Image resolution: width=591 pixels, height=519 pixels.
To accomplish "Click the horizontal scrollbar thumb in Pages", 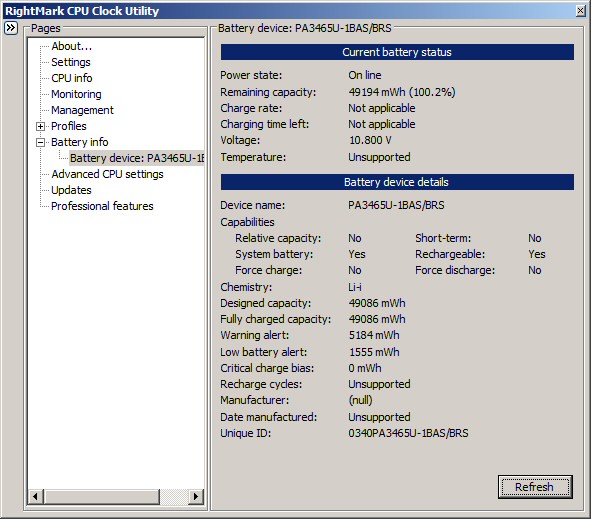I will (101, 496).
